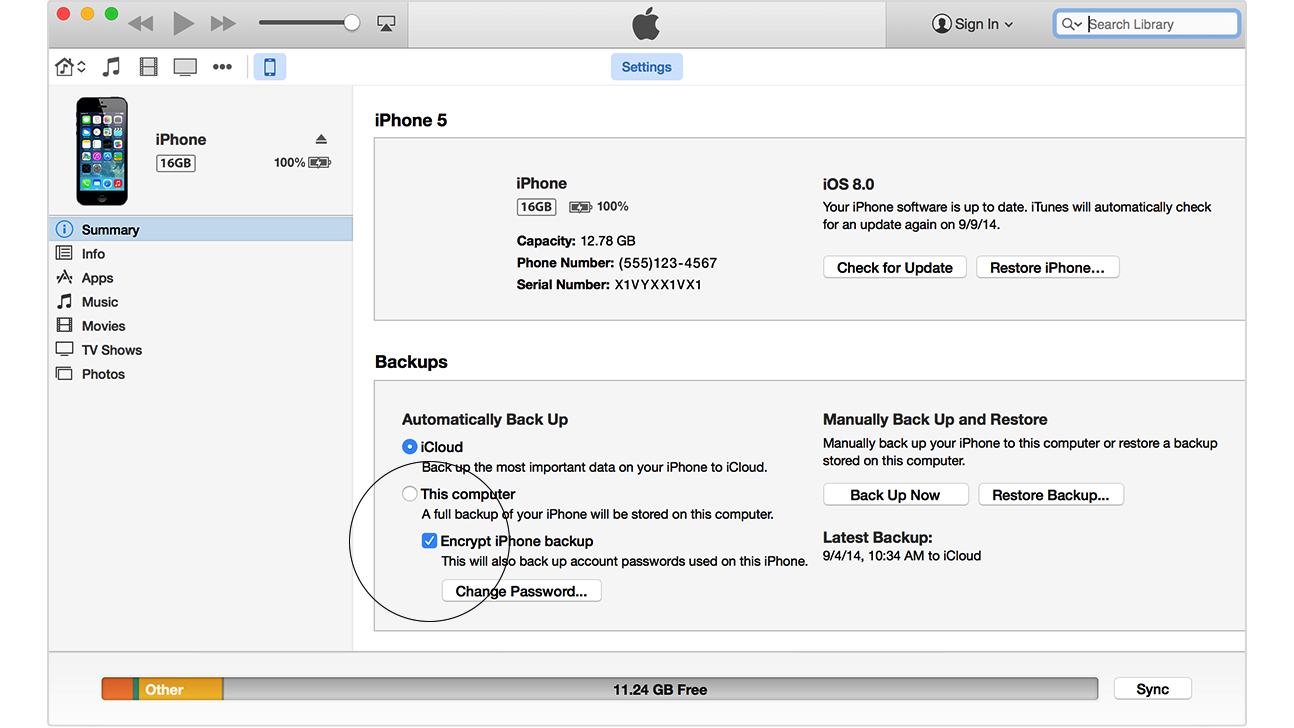Switch to the Music library icon
Viewport: 1294px width, 728px height.
[112, 67]
